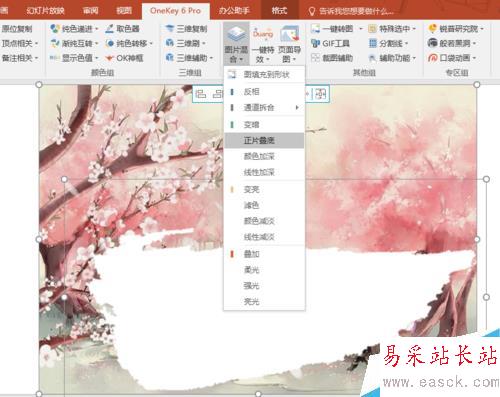Choose 变暗 blend mode
Image resolution: width=500 pixels, height=397 pixels.
[264, 125]
